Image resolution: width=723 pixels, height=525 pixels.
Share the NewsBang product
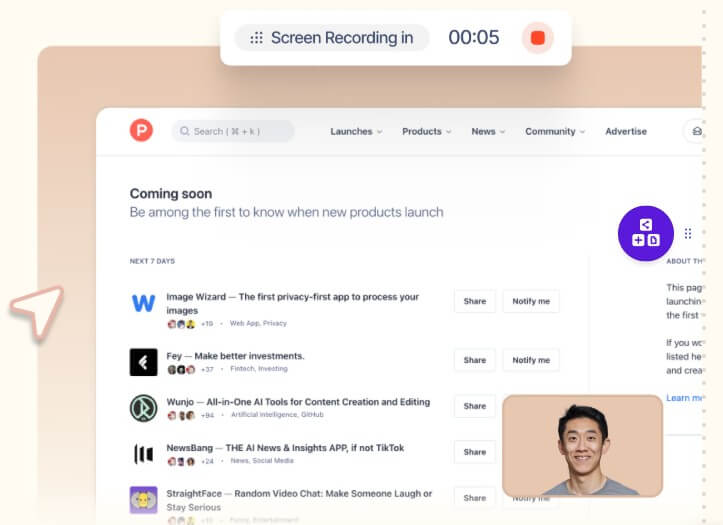[474, 452]
